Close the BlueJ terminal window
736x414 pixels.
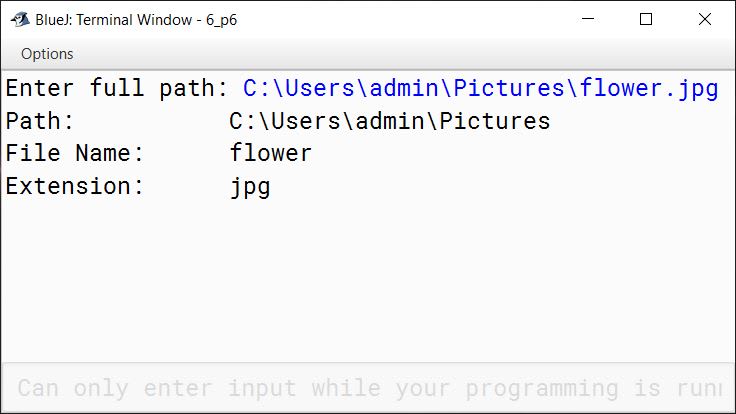[x=705, y=19]
